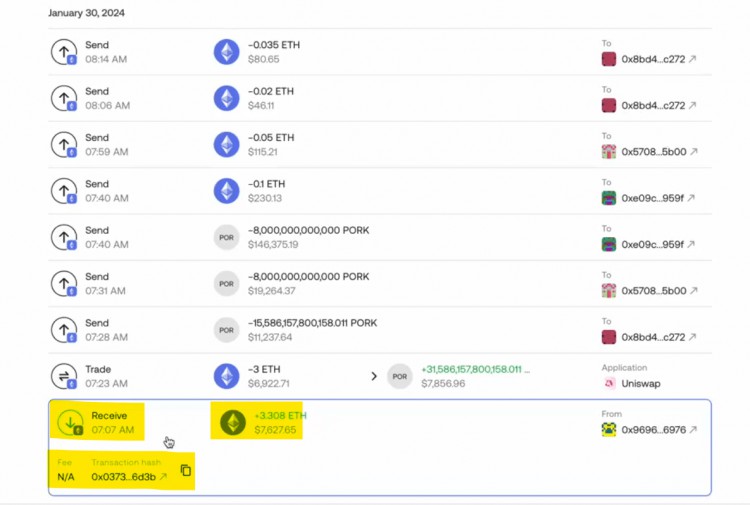The width and height of the screenshot is (750, 505).
Task: Select the $7,856.96 value
Action: [x=443, y=384]
